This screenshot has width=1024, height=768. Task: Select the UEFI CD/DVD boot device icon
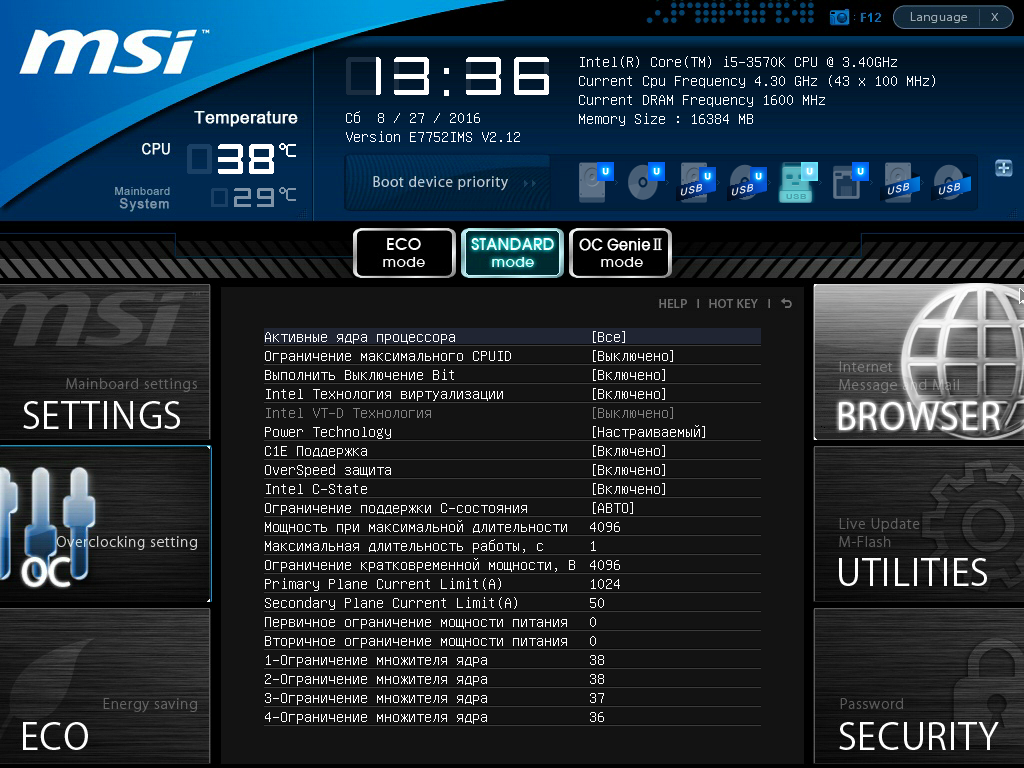click(646, 182)
